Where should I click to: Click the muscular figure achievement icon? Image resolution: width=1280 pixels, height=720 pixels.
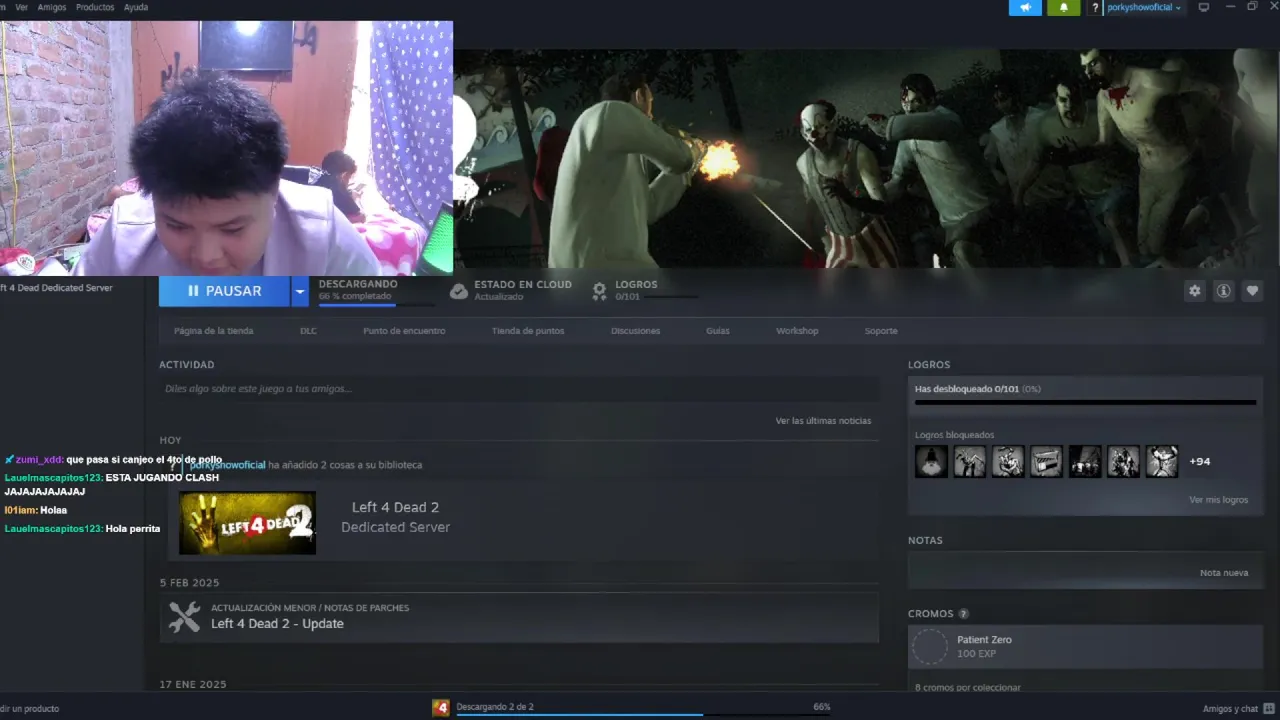[1162, 461]
